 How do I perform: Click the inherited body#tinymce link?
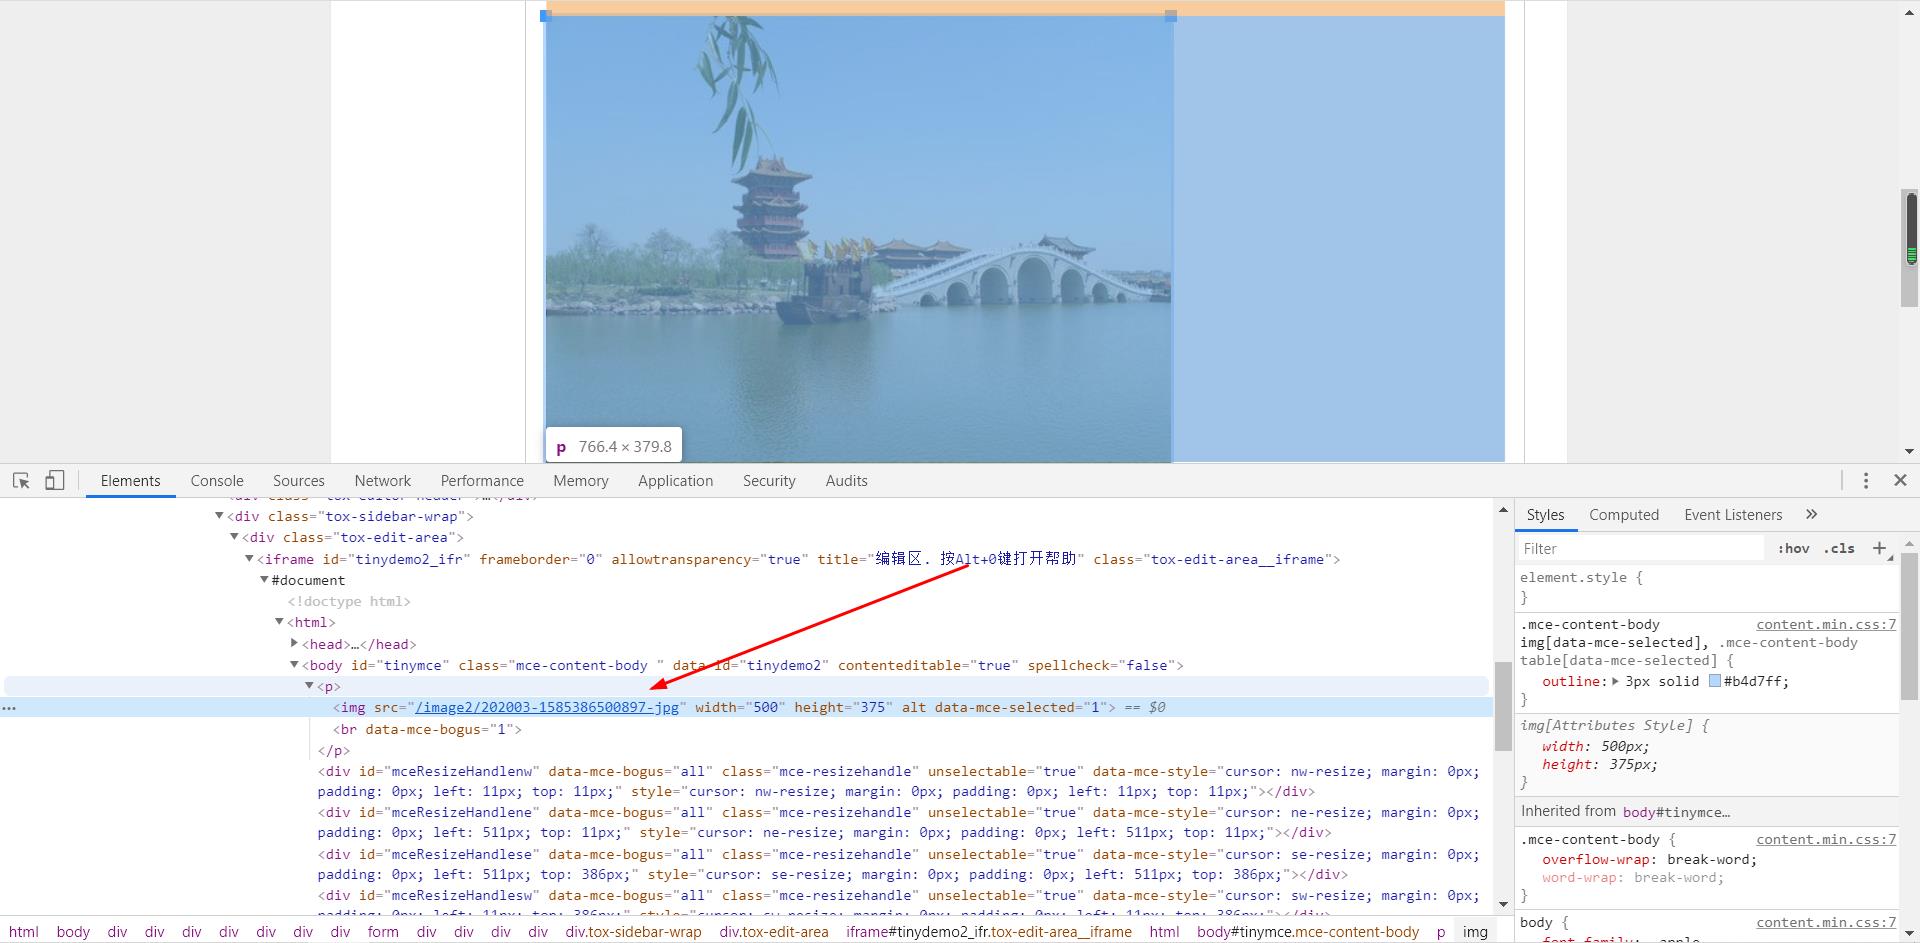click(x=1676, y=812)
